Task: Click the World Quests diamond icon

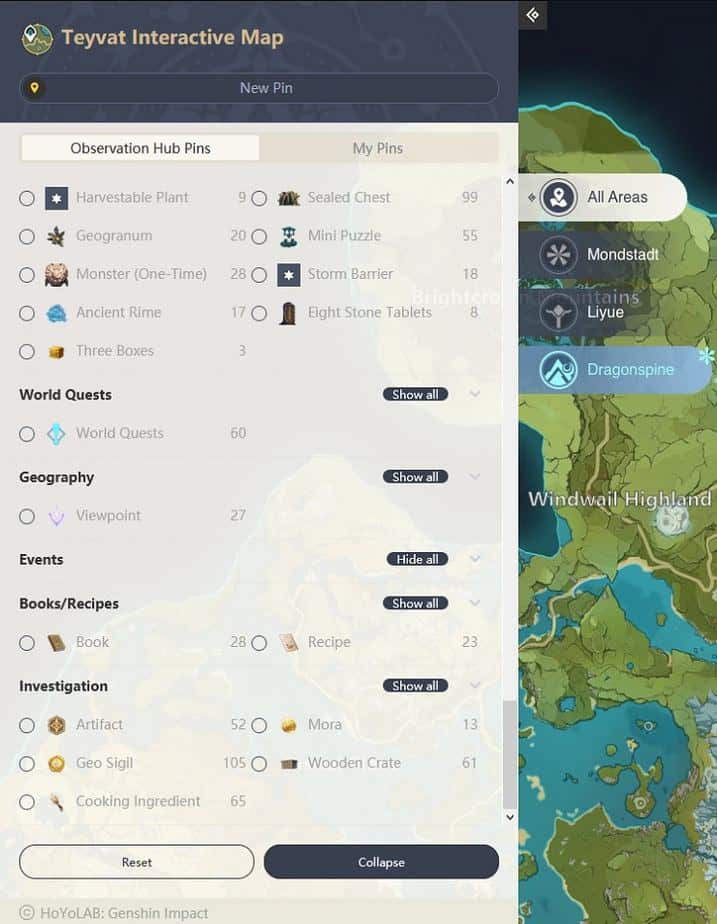Action: [x=57, y=434]
